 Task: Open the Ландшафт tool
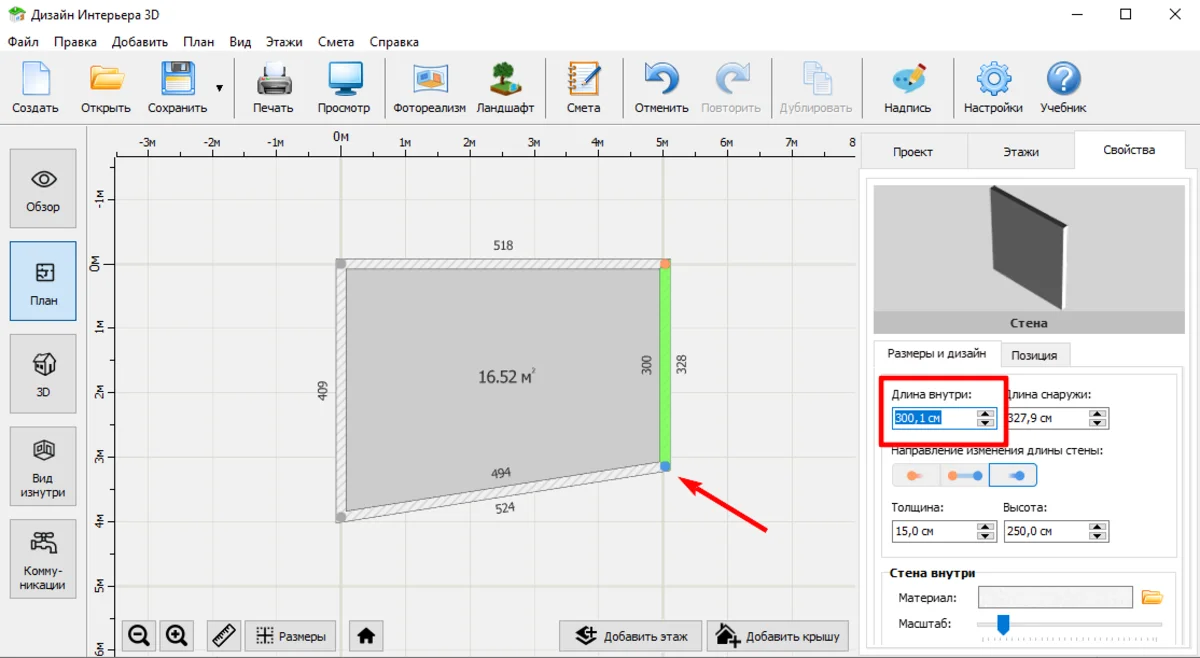[505, 88]
